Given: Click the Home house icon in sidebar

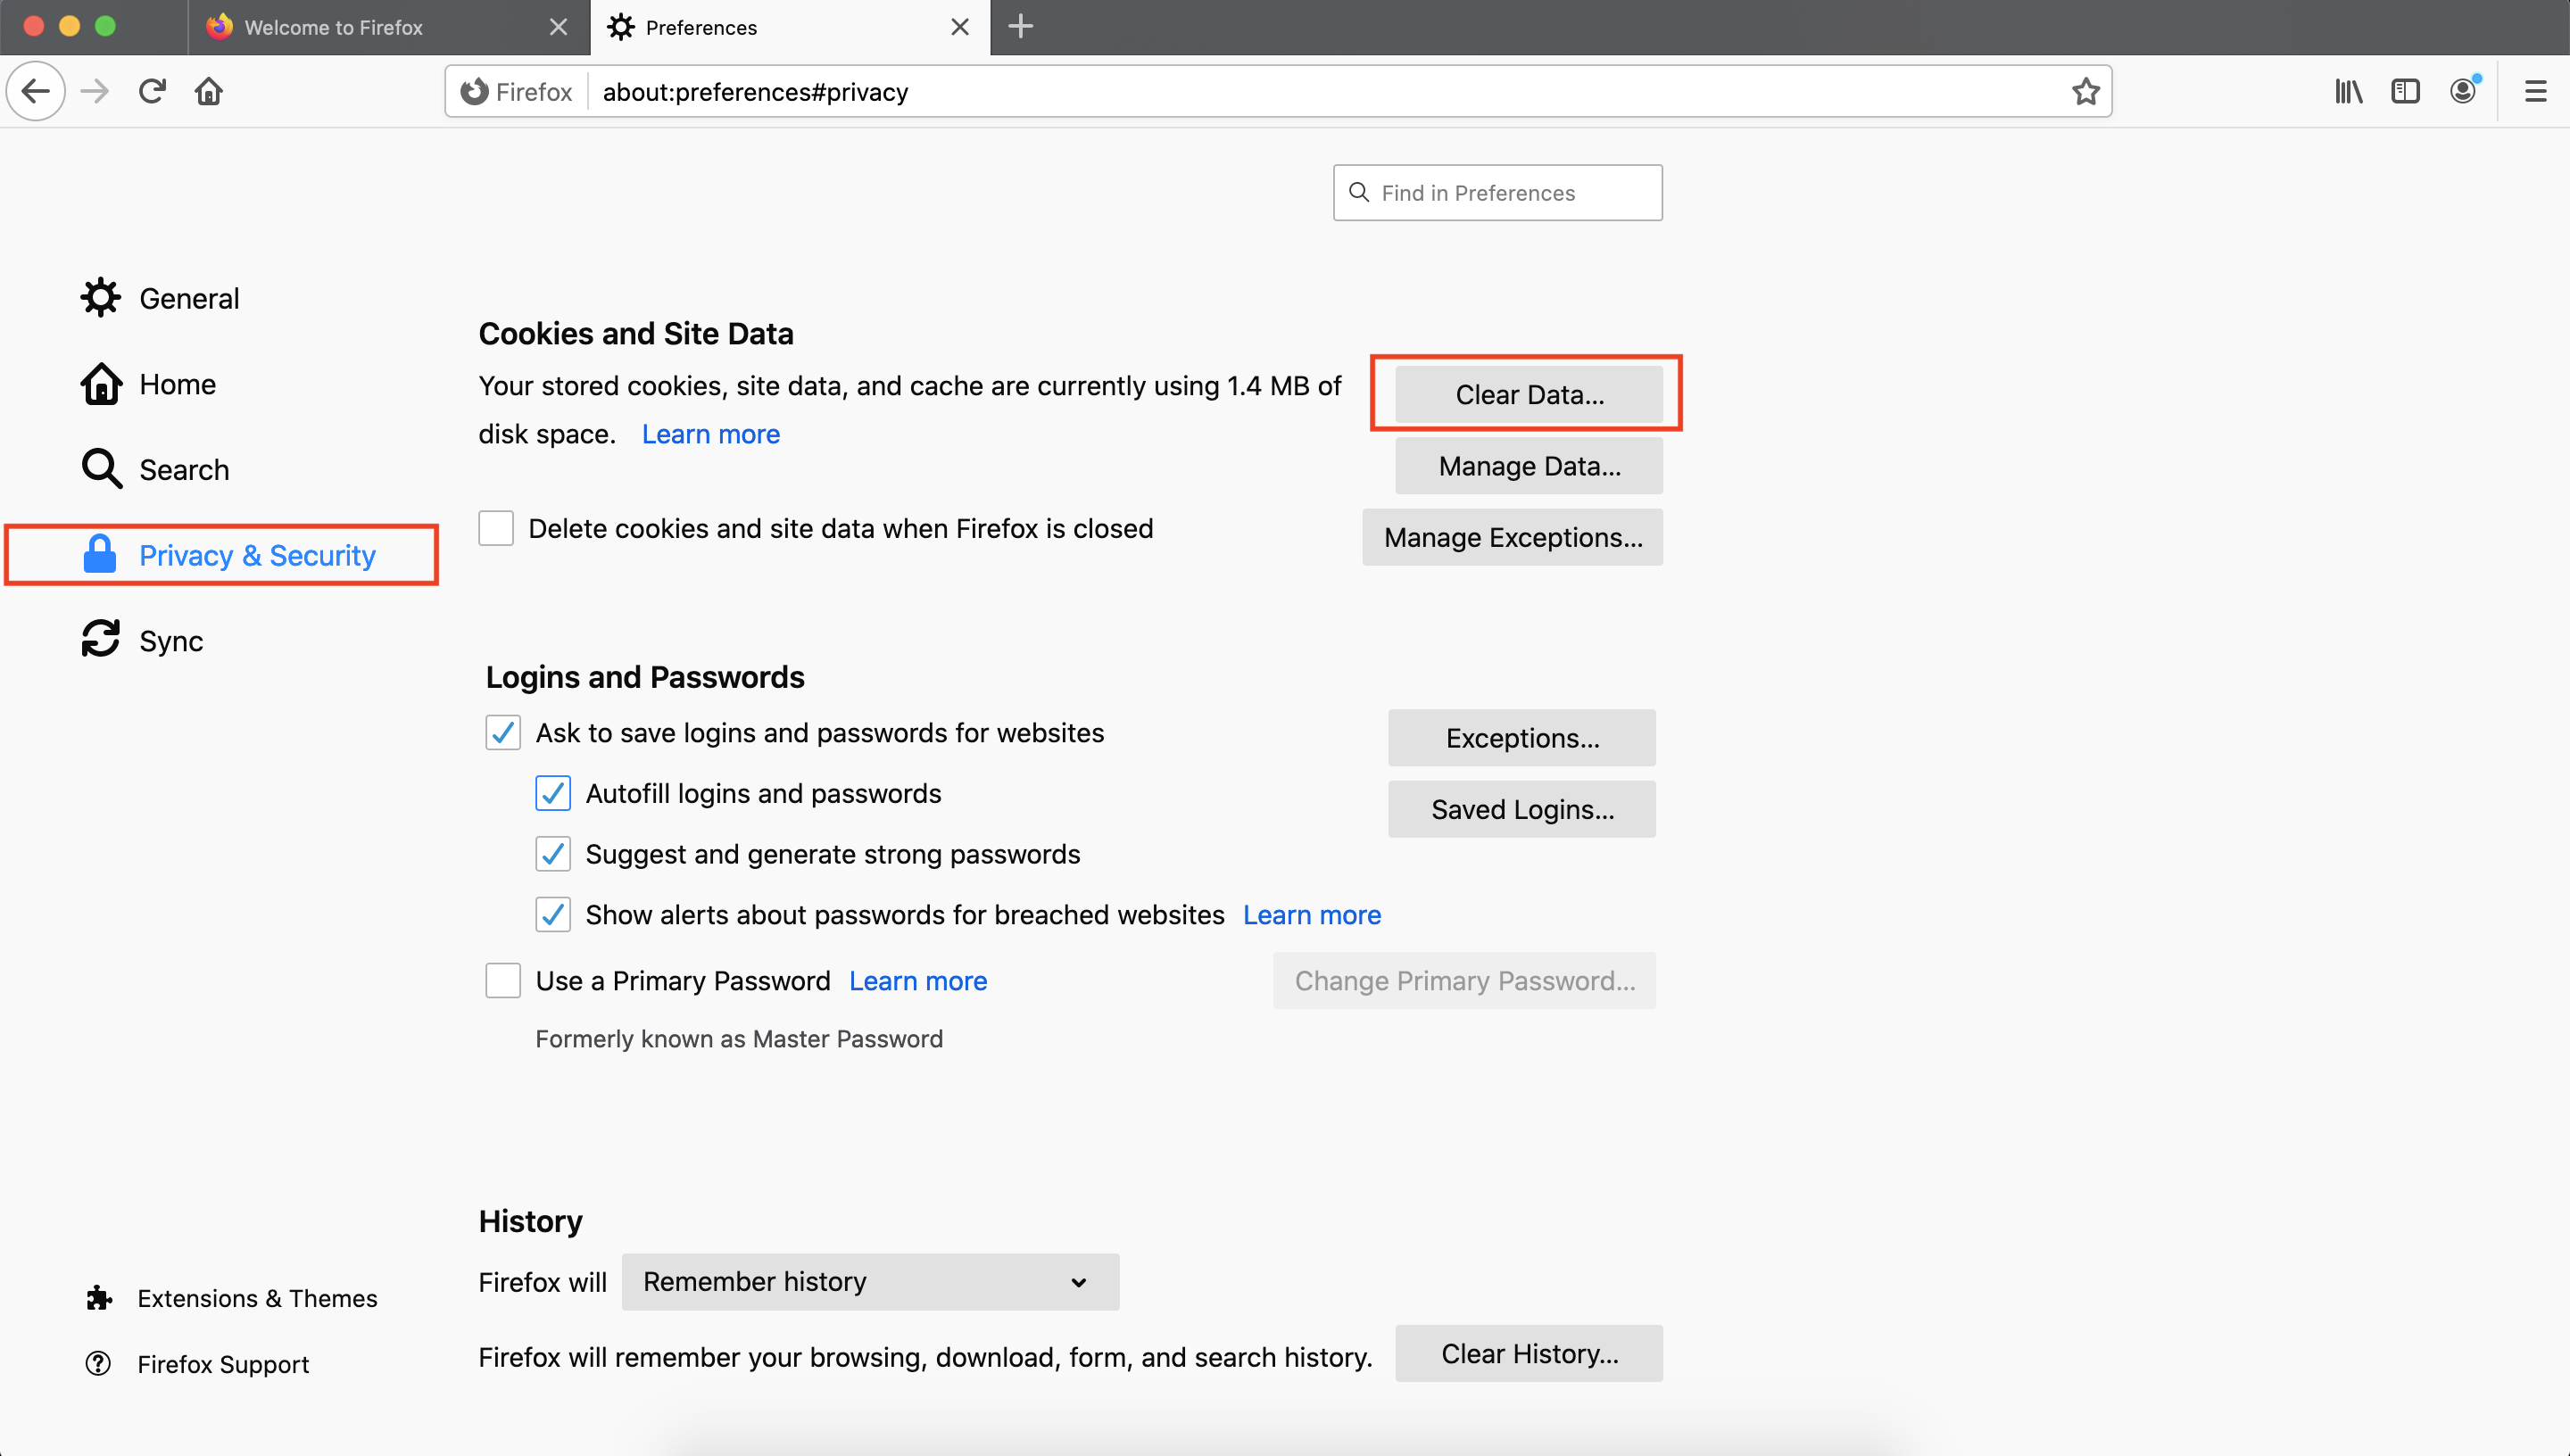Looking at the screenshot, I should (101, 383).
